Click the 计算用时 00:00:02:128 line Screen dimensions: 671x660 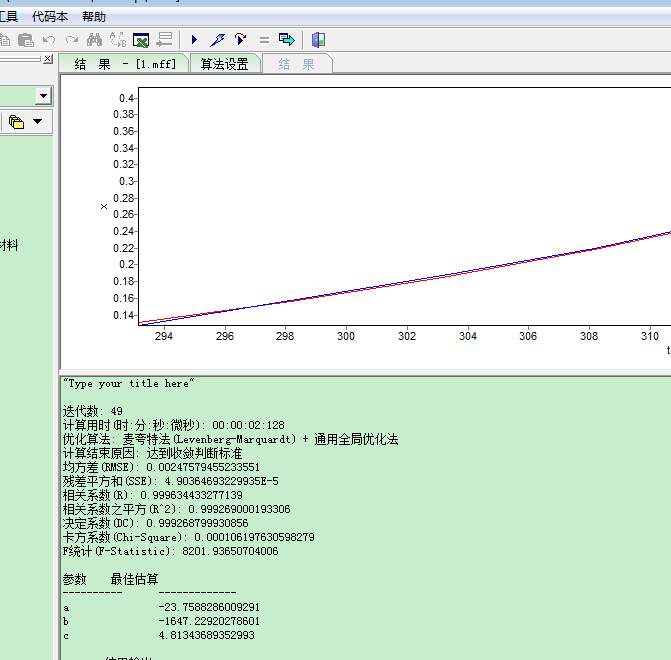pyautogui.click(x=174, y=425)
